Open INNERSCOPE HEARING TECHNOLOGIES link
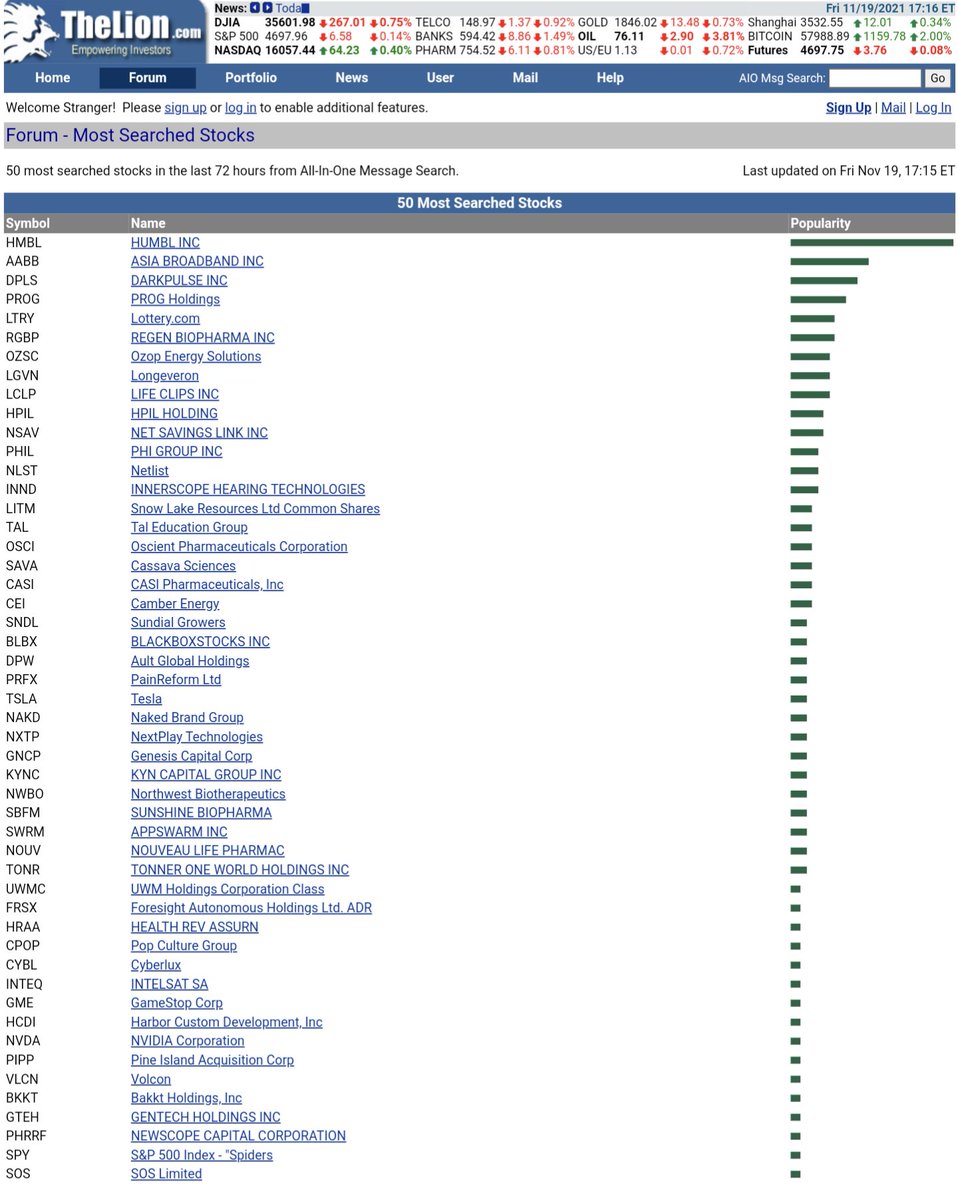The width and height of the screenshot is (958, 1200). [248, 490]
